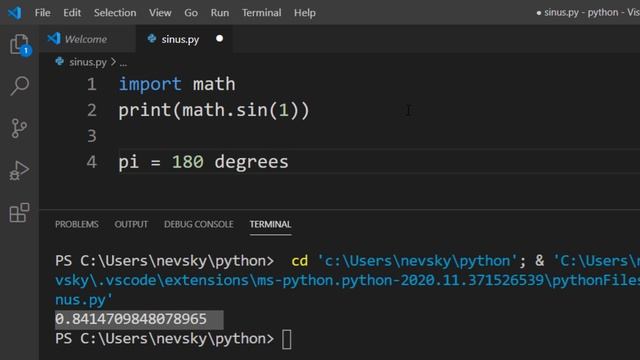
Task: Open the Run menu
Action: pyautogui.click(x=220, y=13)
